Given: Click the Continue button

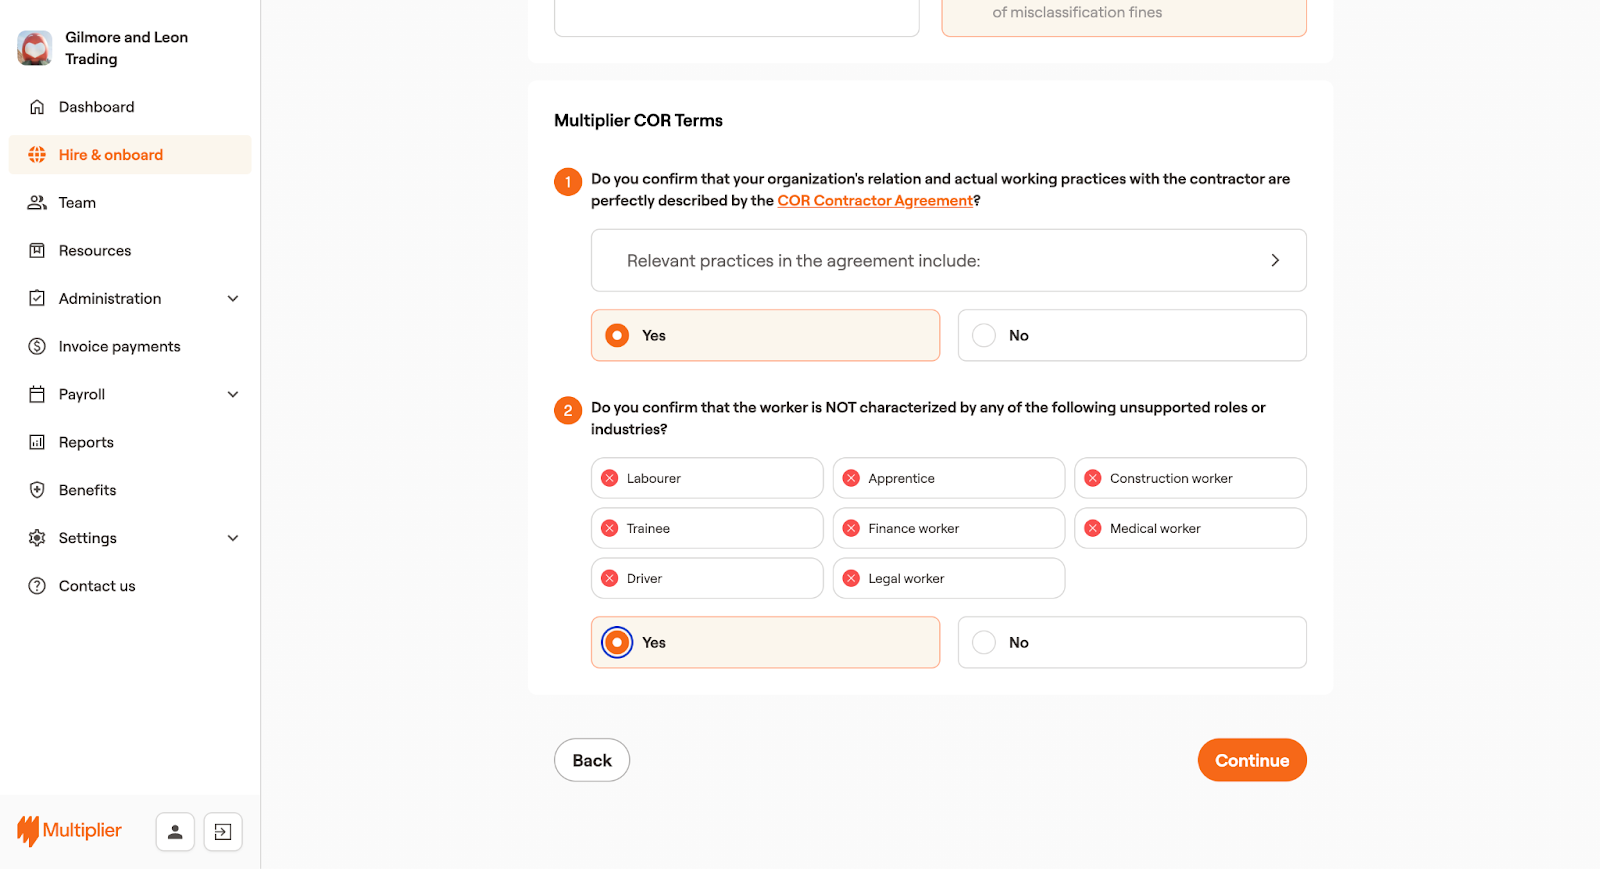Looking at the screenshot, I should point(1251,760).
